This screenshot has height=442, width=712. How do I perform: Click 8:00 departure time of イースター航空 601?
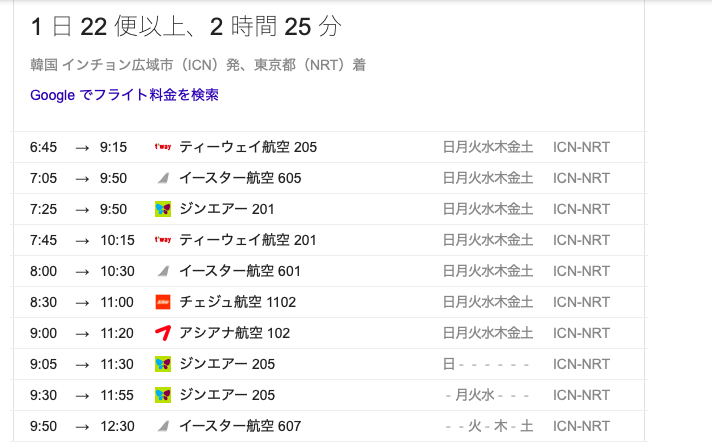pyautogui.click(x=45, y=271)
